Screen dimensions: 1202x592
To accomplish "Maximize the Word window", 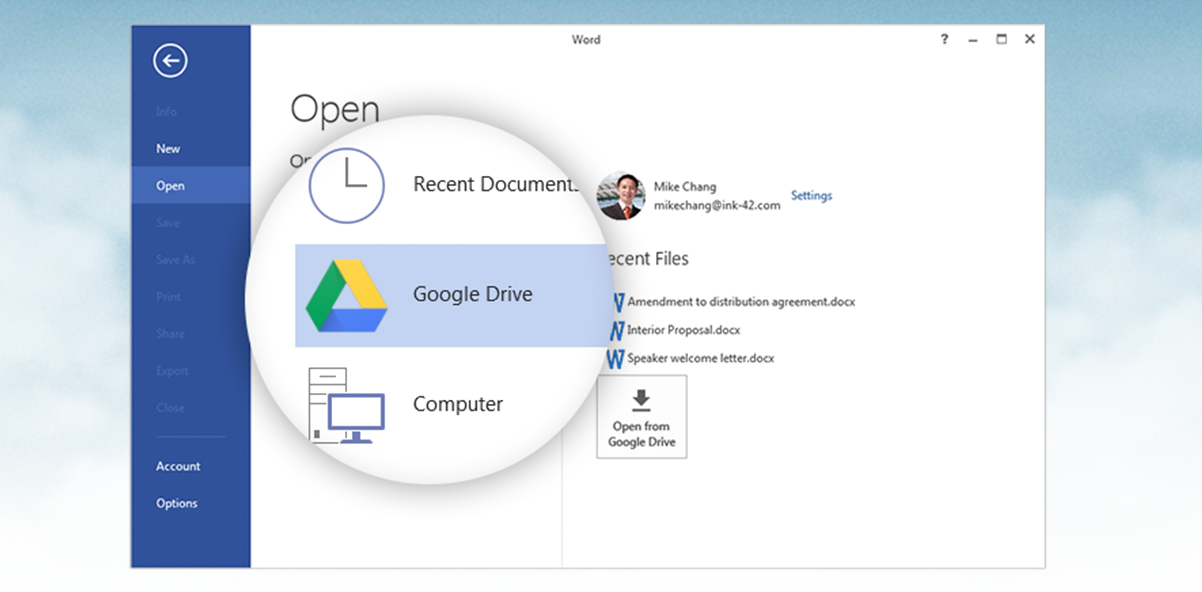I will (1001, 39).
